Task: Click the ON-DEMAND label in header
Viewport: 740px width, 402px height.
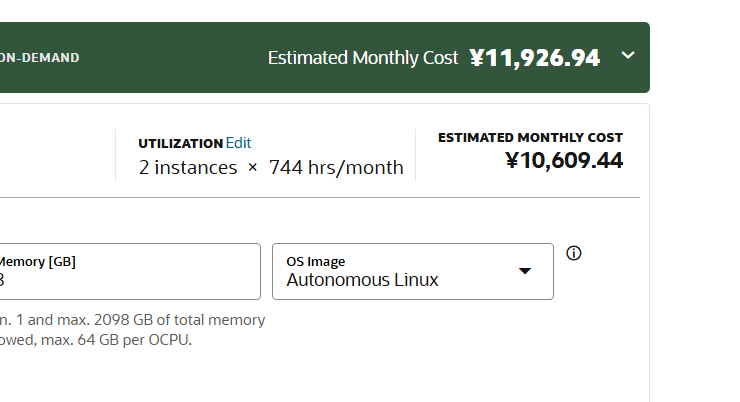Action: click(x=40, y=58)
